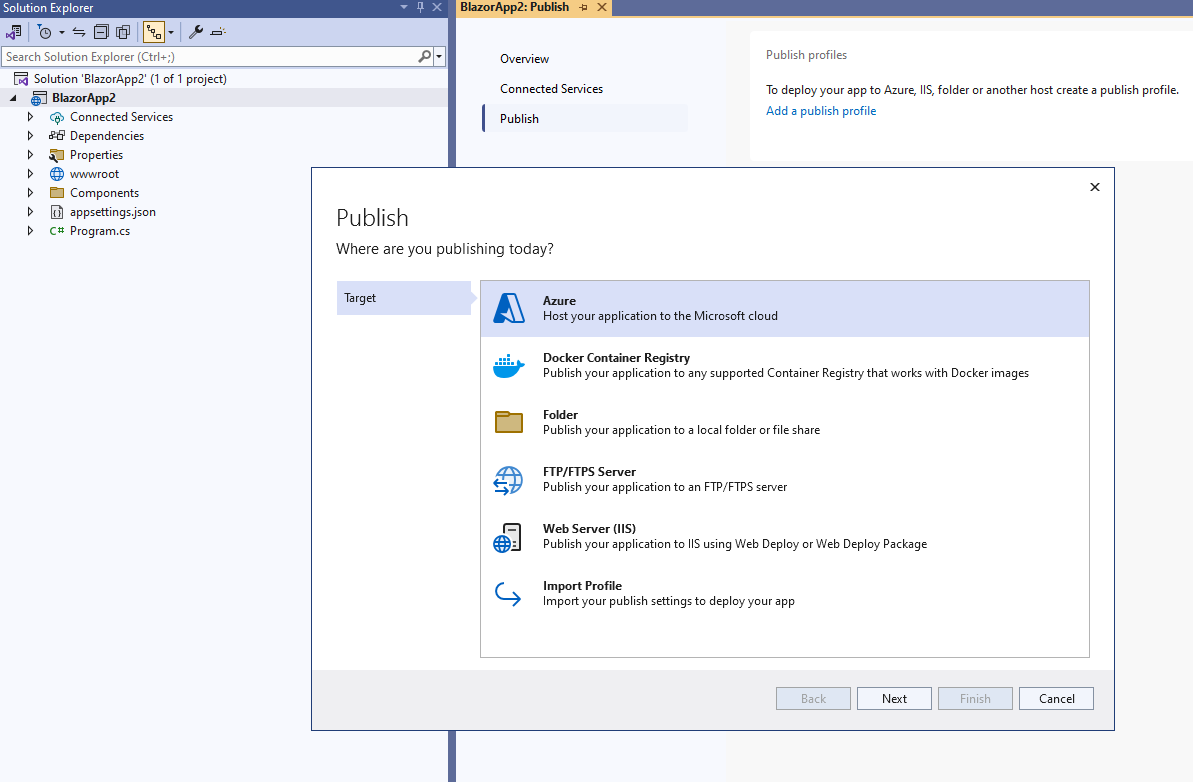This screenshot has height=782, width=1193.
Task: Select the Target step in Publish dialog
Action: (404, 298)
